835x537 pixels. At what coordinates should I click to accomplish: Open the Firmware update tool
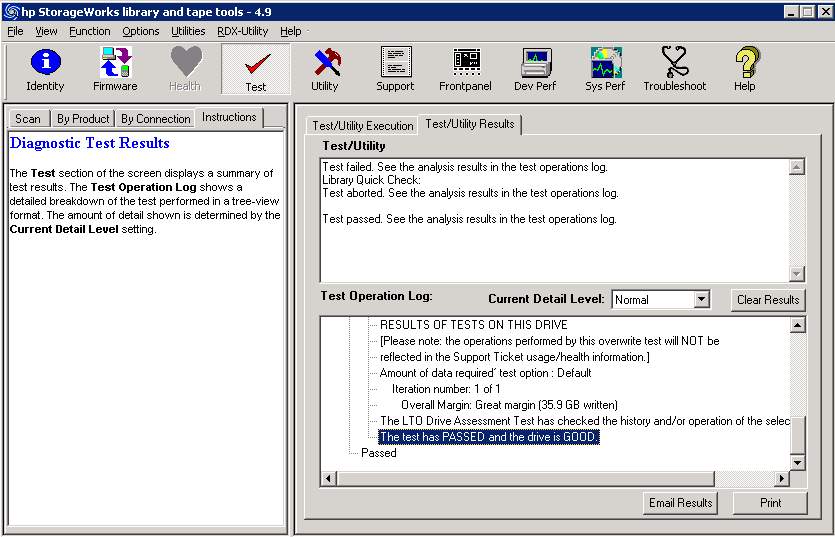click(x=115, y=69)
